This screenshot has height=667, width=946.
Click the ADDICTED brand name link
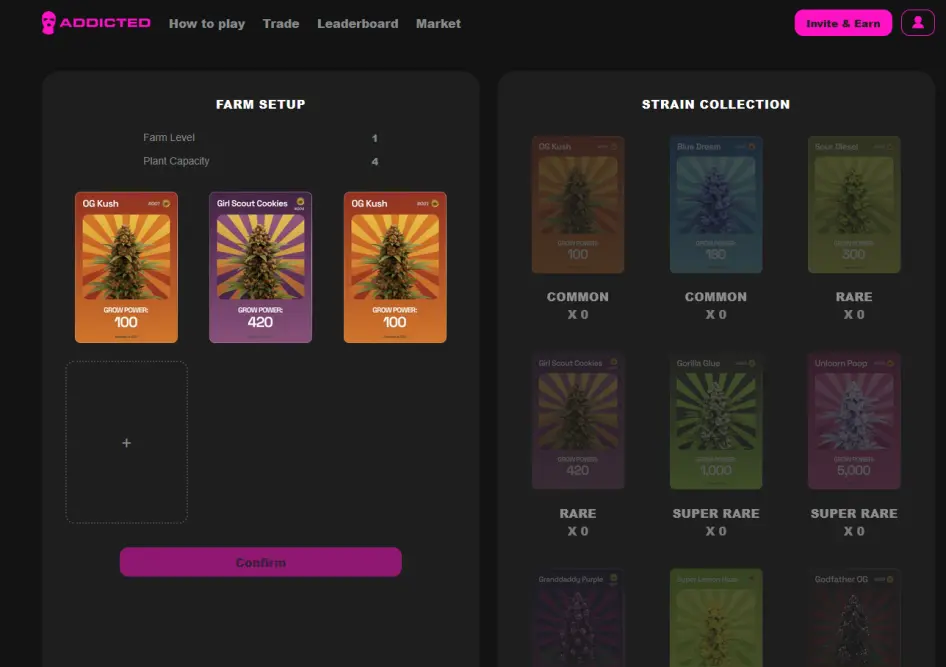(x=105, y=23)
